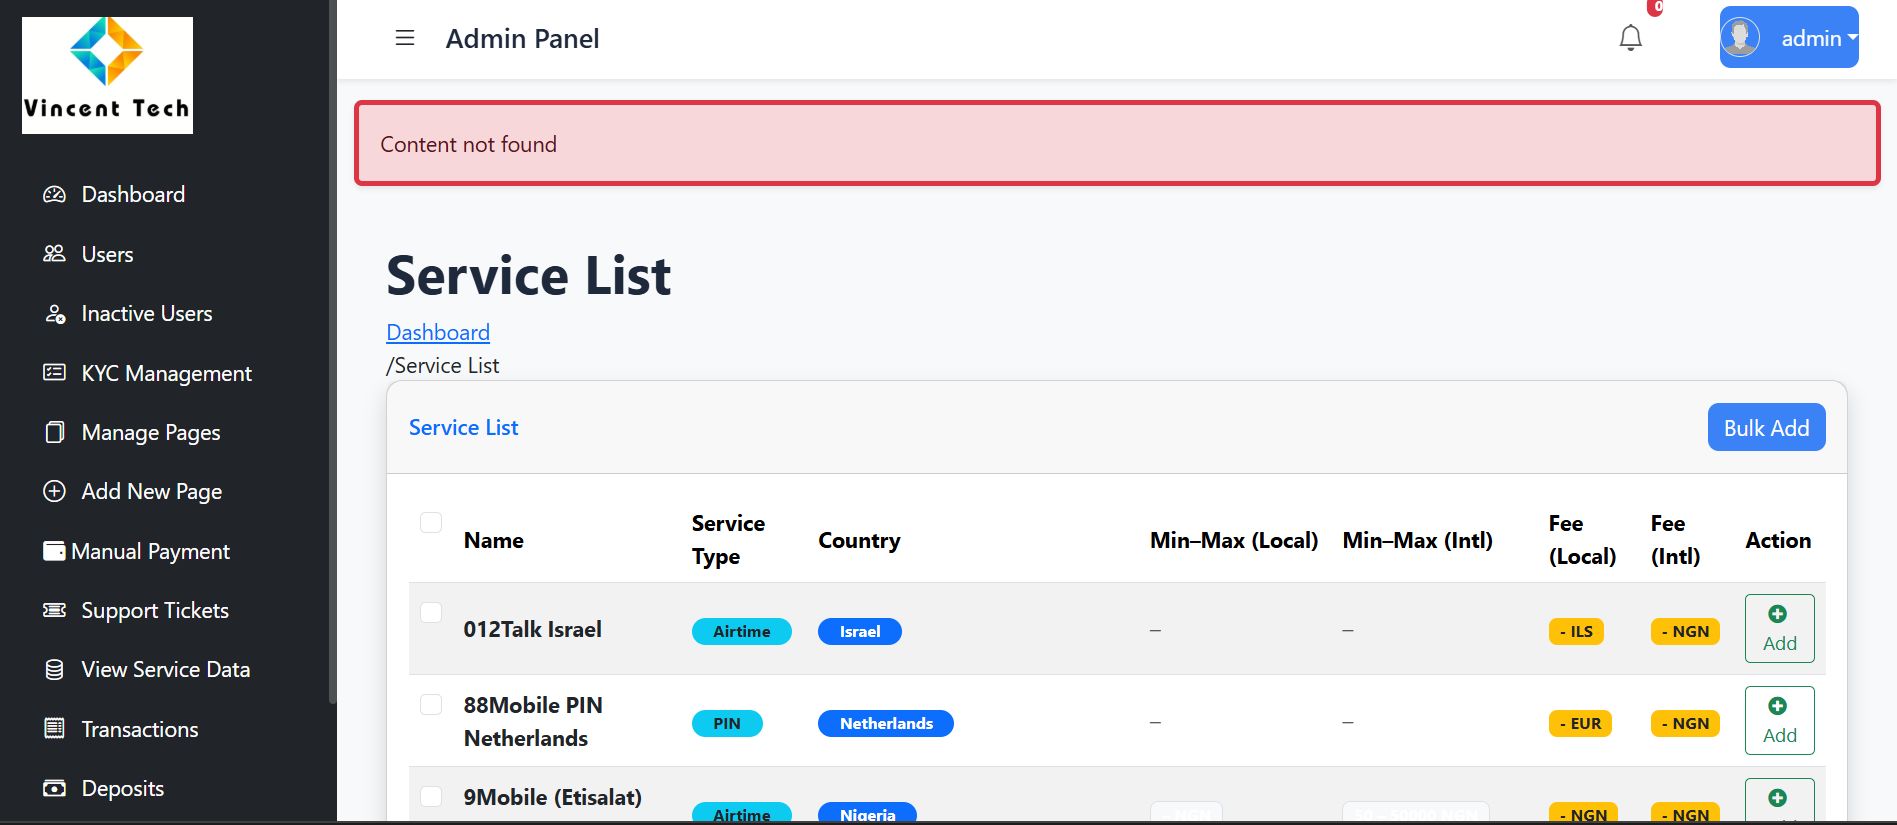Check the 012Talk Israel row checkbox
1897x825 pixels.
point(431,612)
